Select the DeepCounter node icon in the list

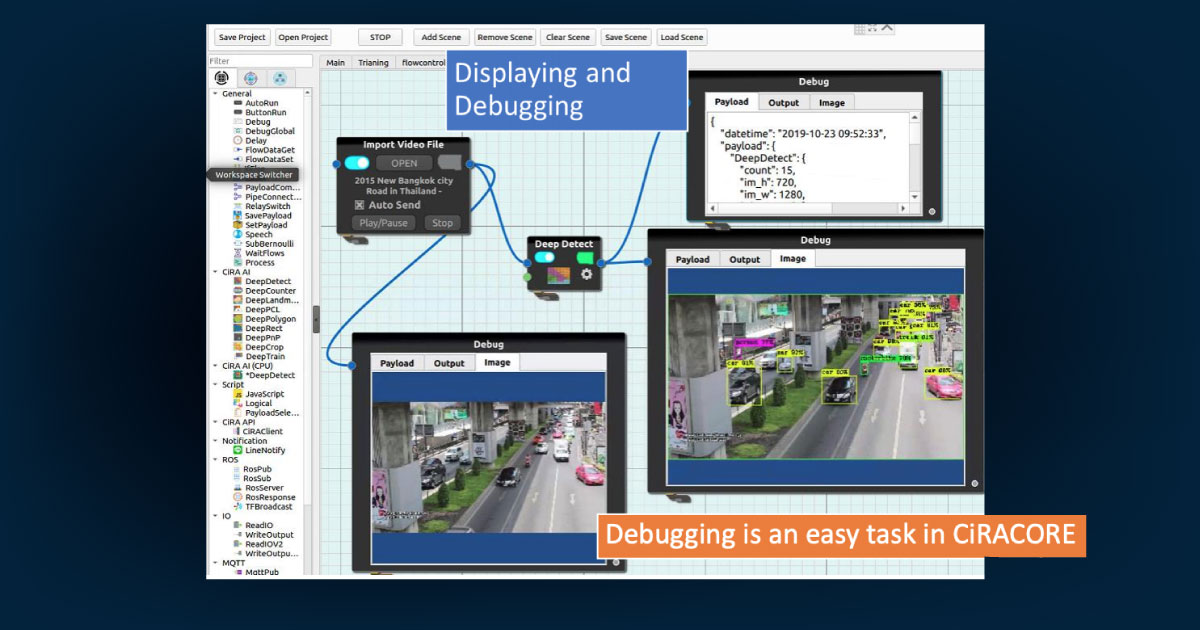click(238, 291)
